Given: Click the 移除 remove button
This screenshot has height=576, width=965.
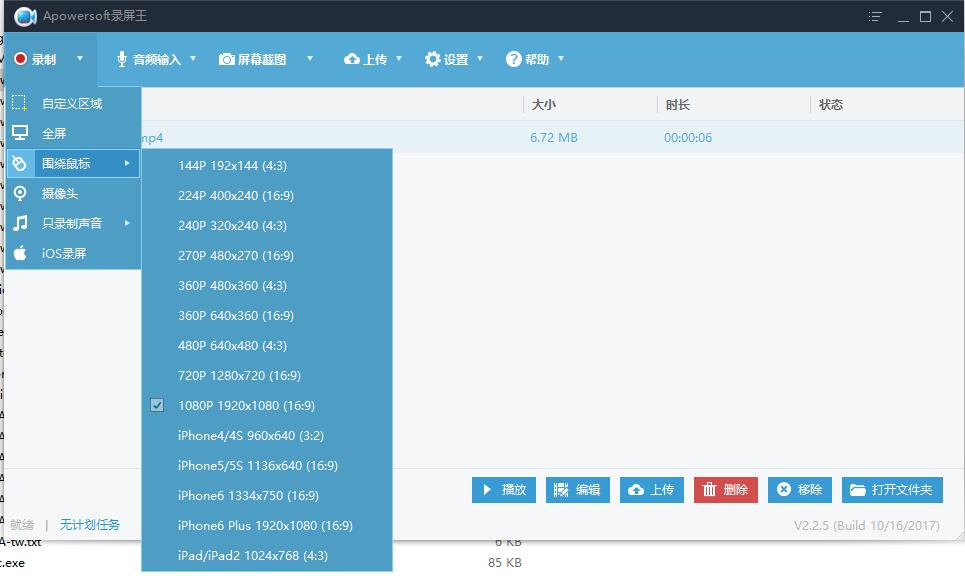Looking at the screenshot, I should 799,490.
